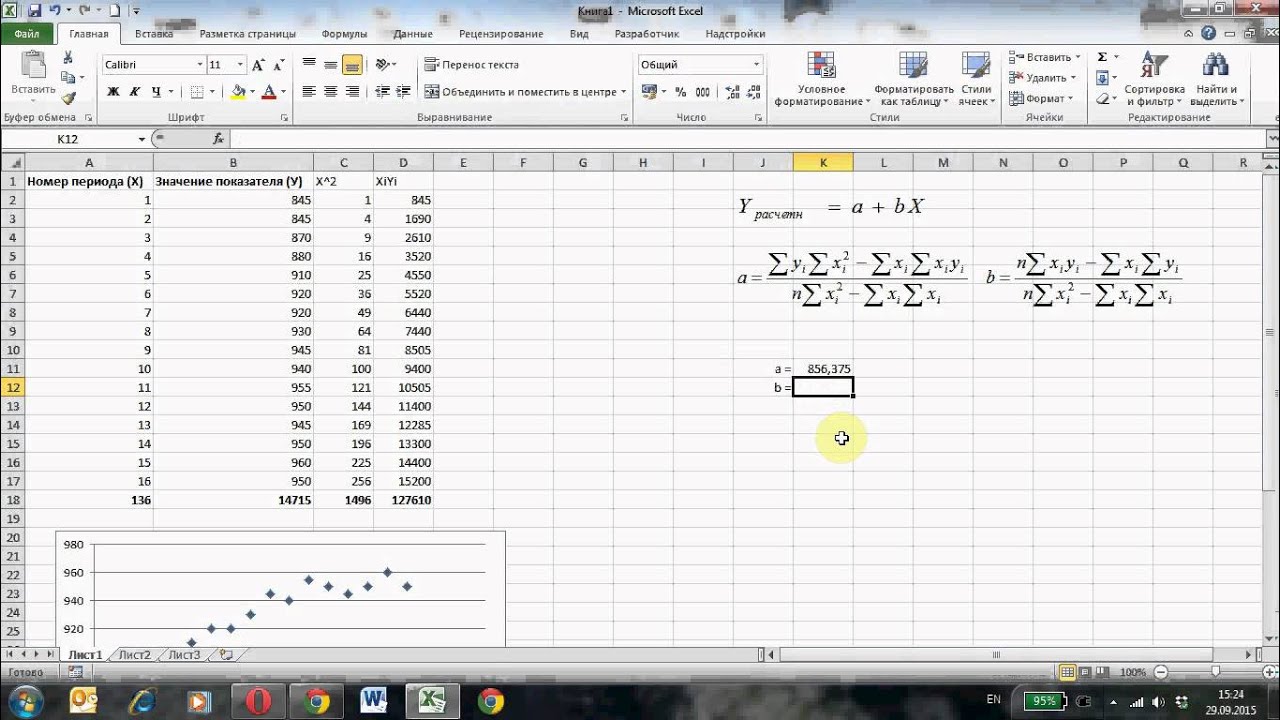1280x720 pixels.
Task: Cut selection with the scissors icon
Action: [68, 58]
